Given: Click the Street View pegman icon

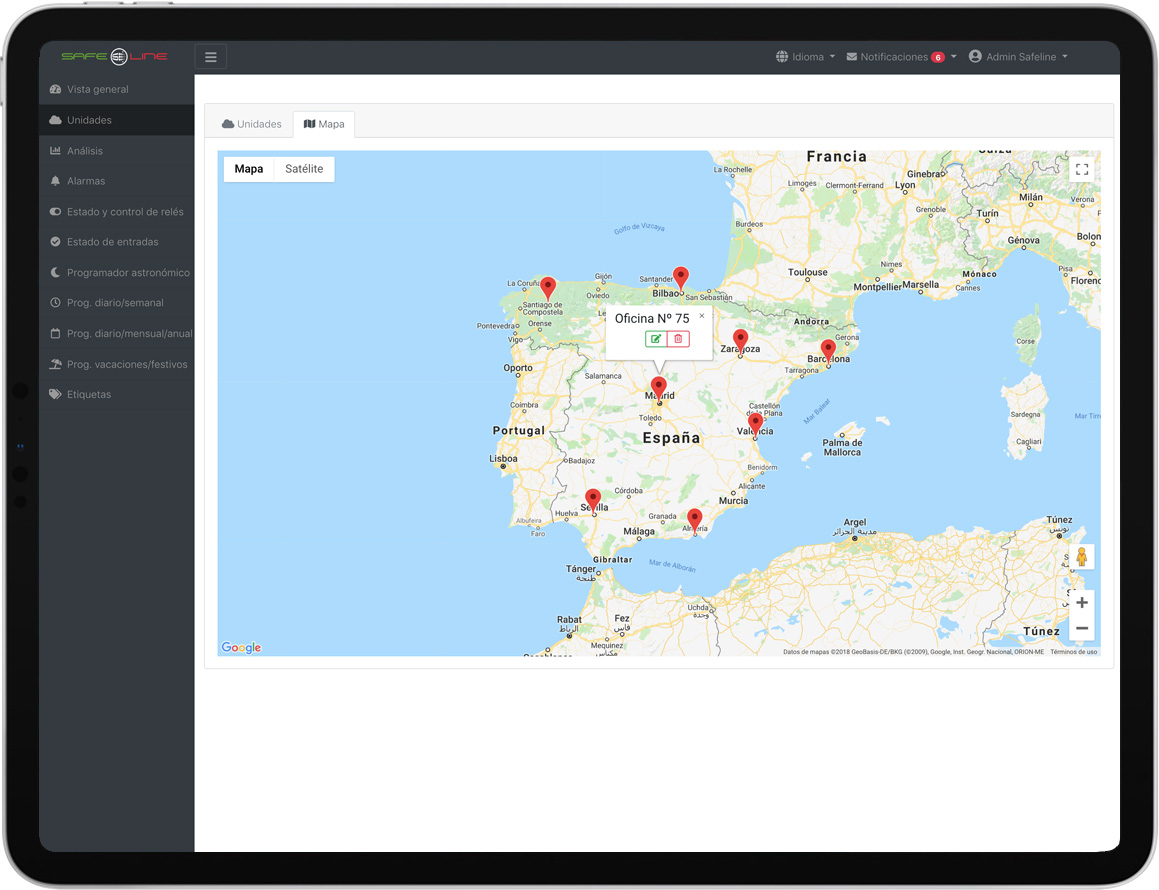Looking at the screenshot, I should click(x=1082, y=557).
